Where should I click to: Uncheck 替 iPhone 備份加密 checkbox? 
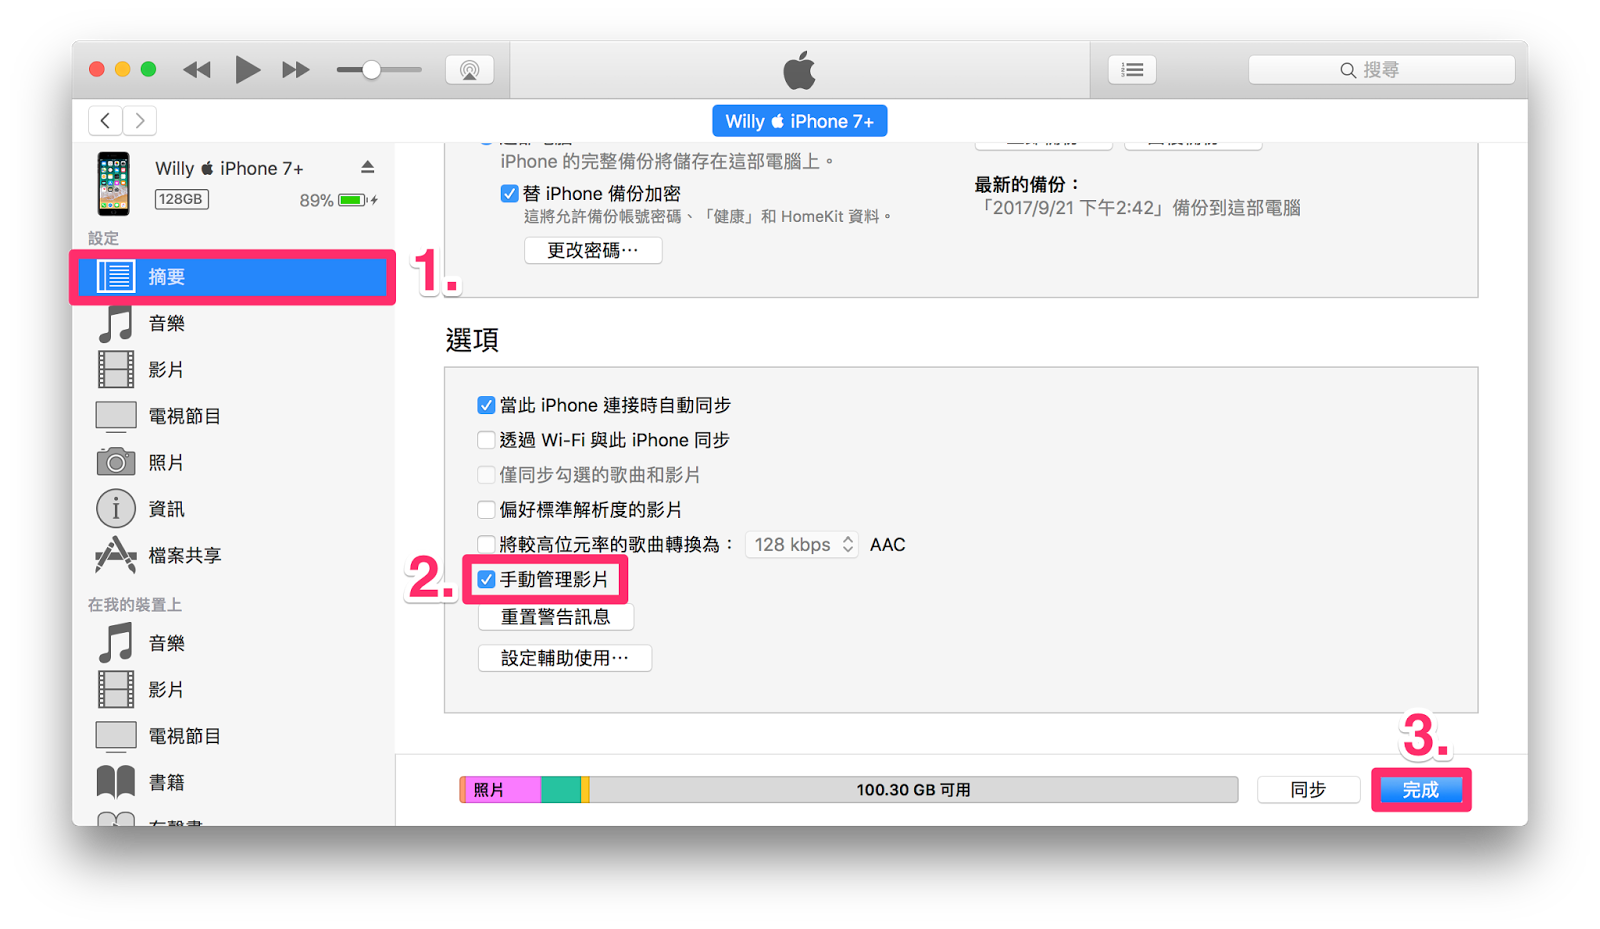[x=509, y=193]
